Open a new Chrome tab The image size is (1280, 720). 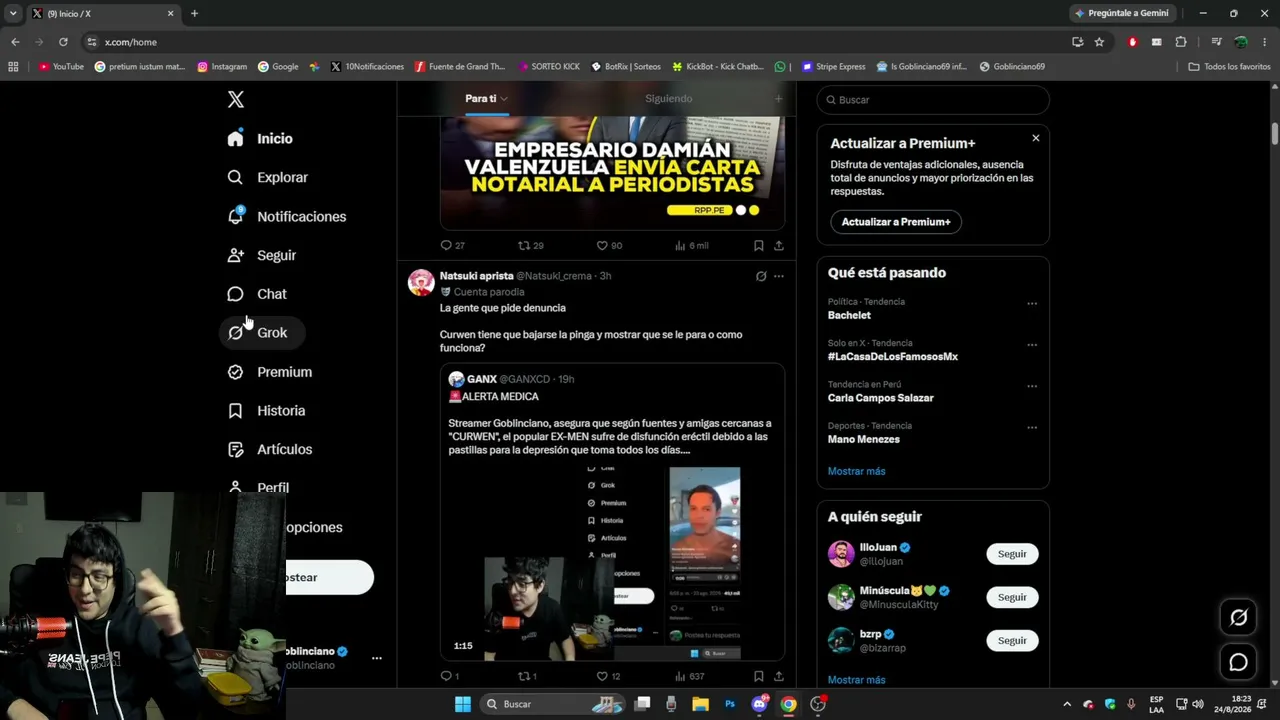pyautogui.click(x=194, y=14)
